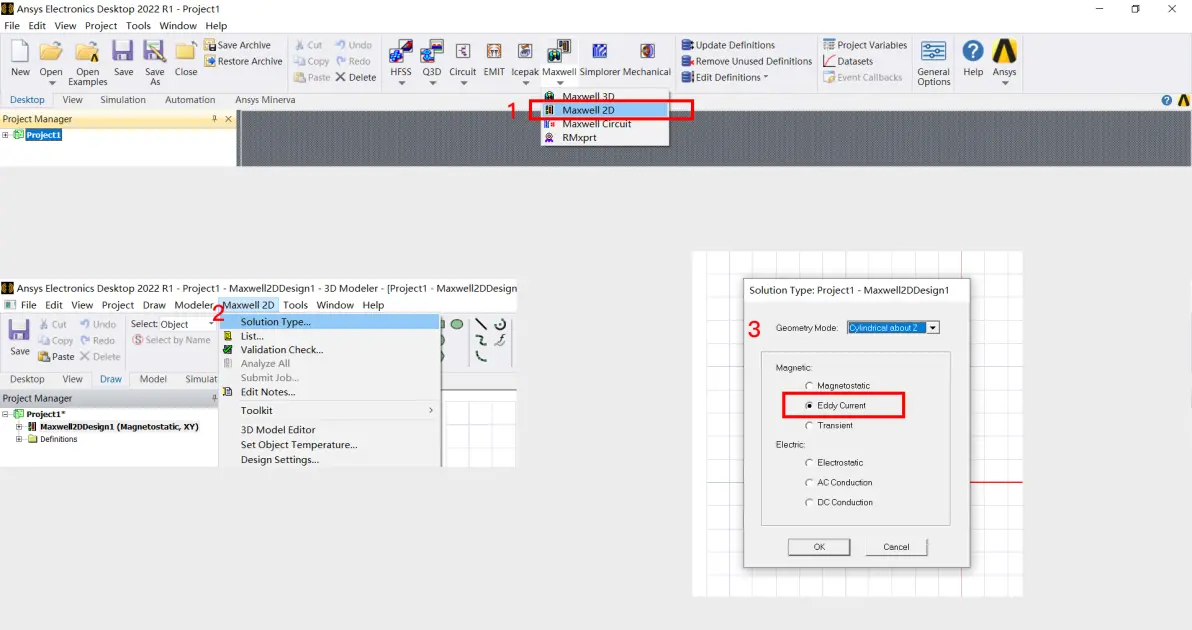Click Edit Notes... menu entry
Viewport: 1192px width, 630px height.
point(331,392)
